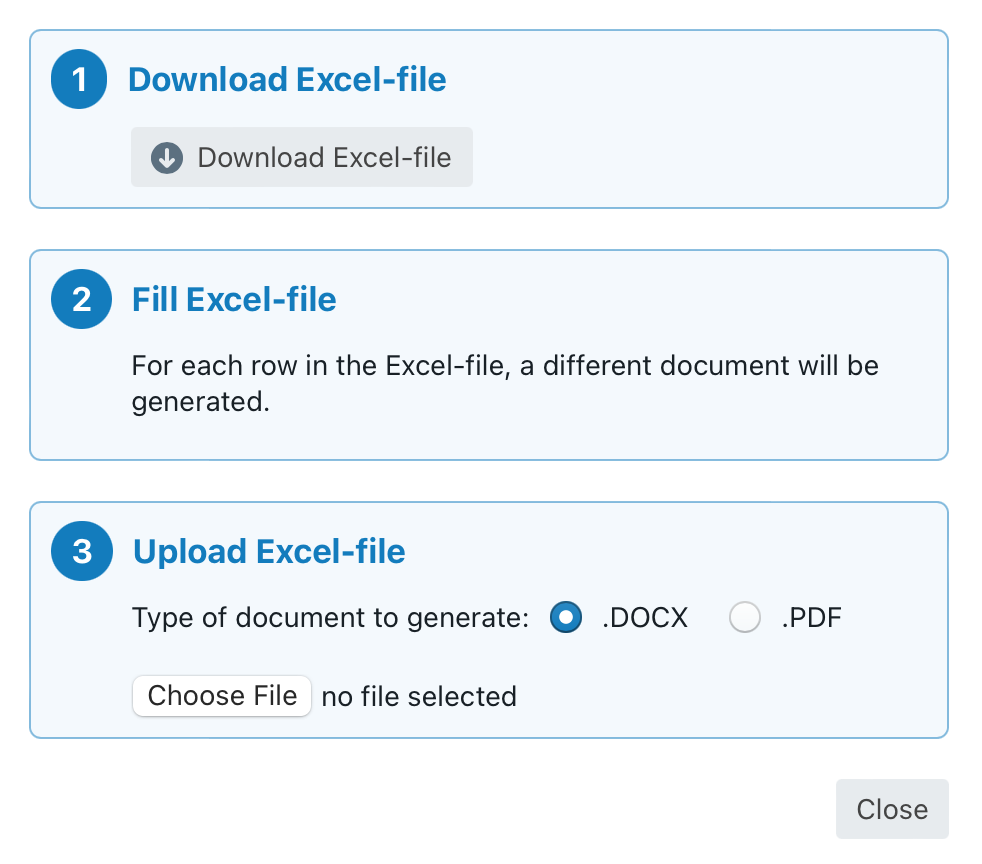Screen dimensions: 982x864
Task: Click the blue Download Excel-file heading
Action: (x=287, y=80)
